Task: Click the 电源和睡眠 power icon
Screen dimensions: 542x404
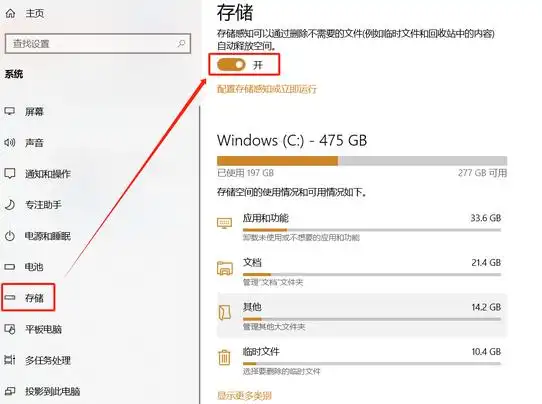Action: 10,236
